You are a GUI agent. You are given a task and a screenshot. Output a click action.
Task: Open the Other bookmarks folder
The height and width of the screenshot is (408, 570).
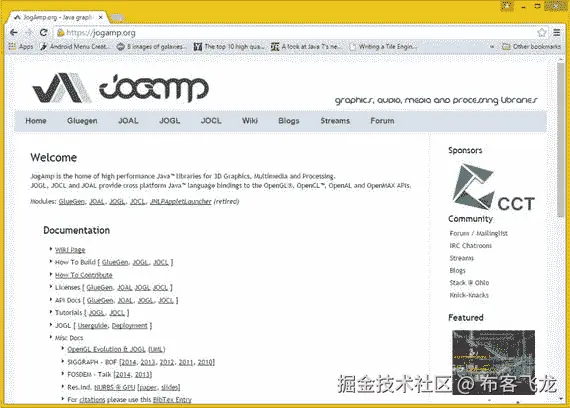tap(531, 47)
